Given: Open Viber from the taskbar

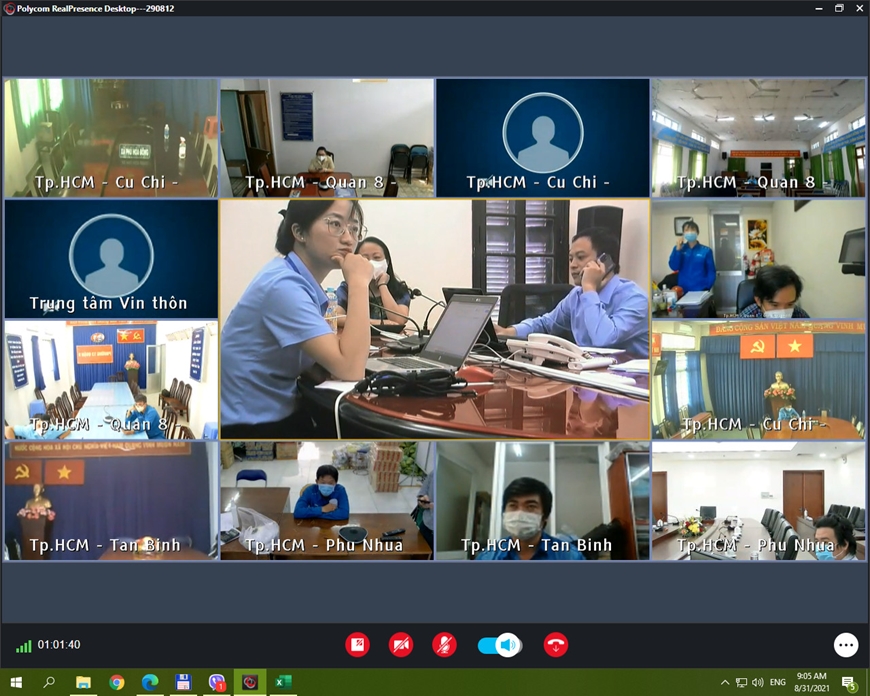Looking at the screenshot, I should tap(217, 682).
